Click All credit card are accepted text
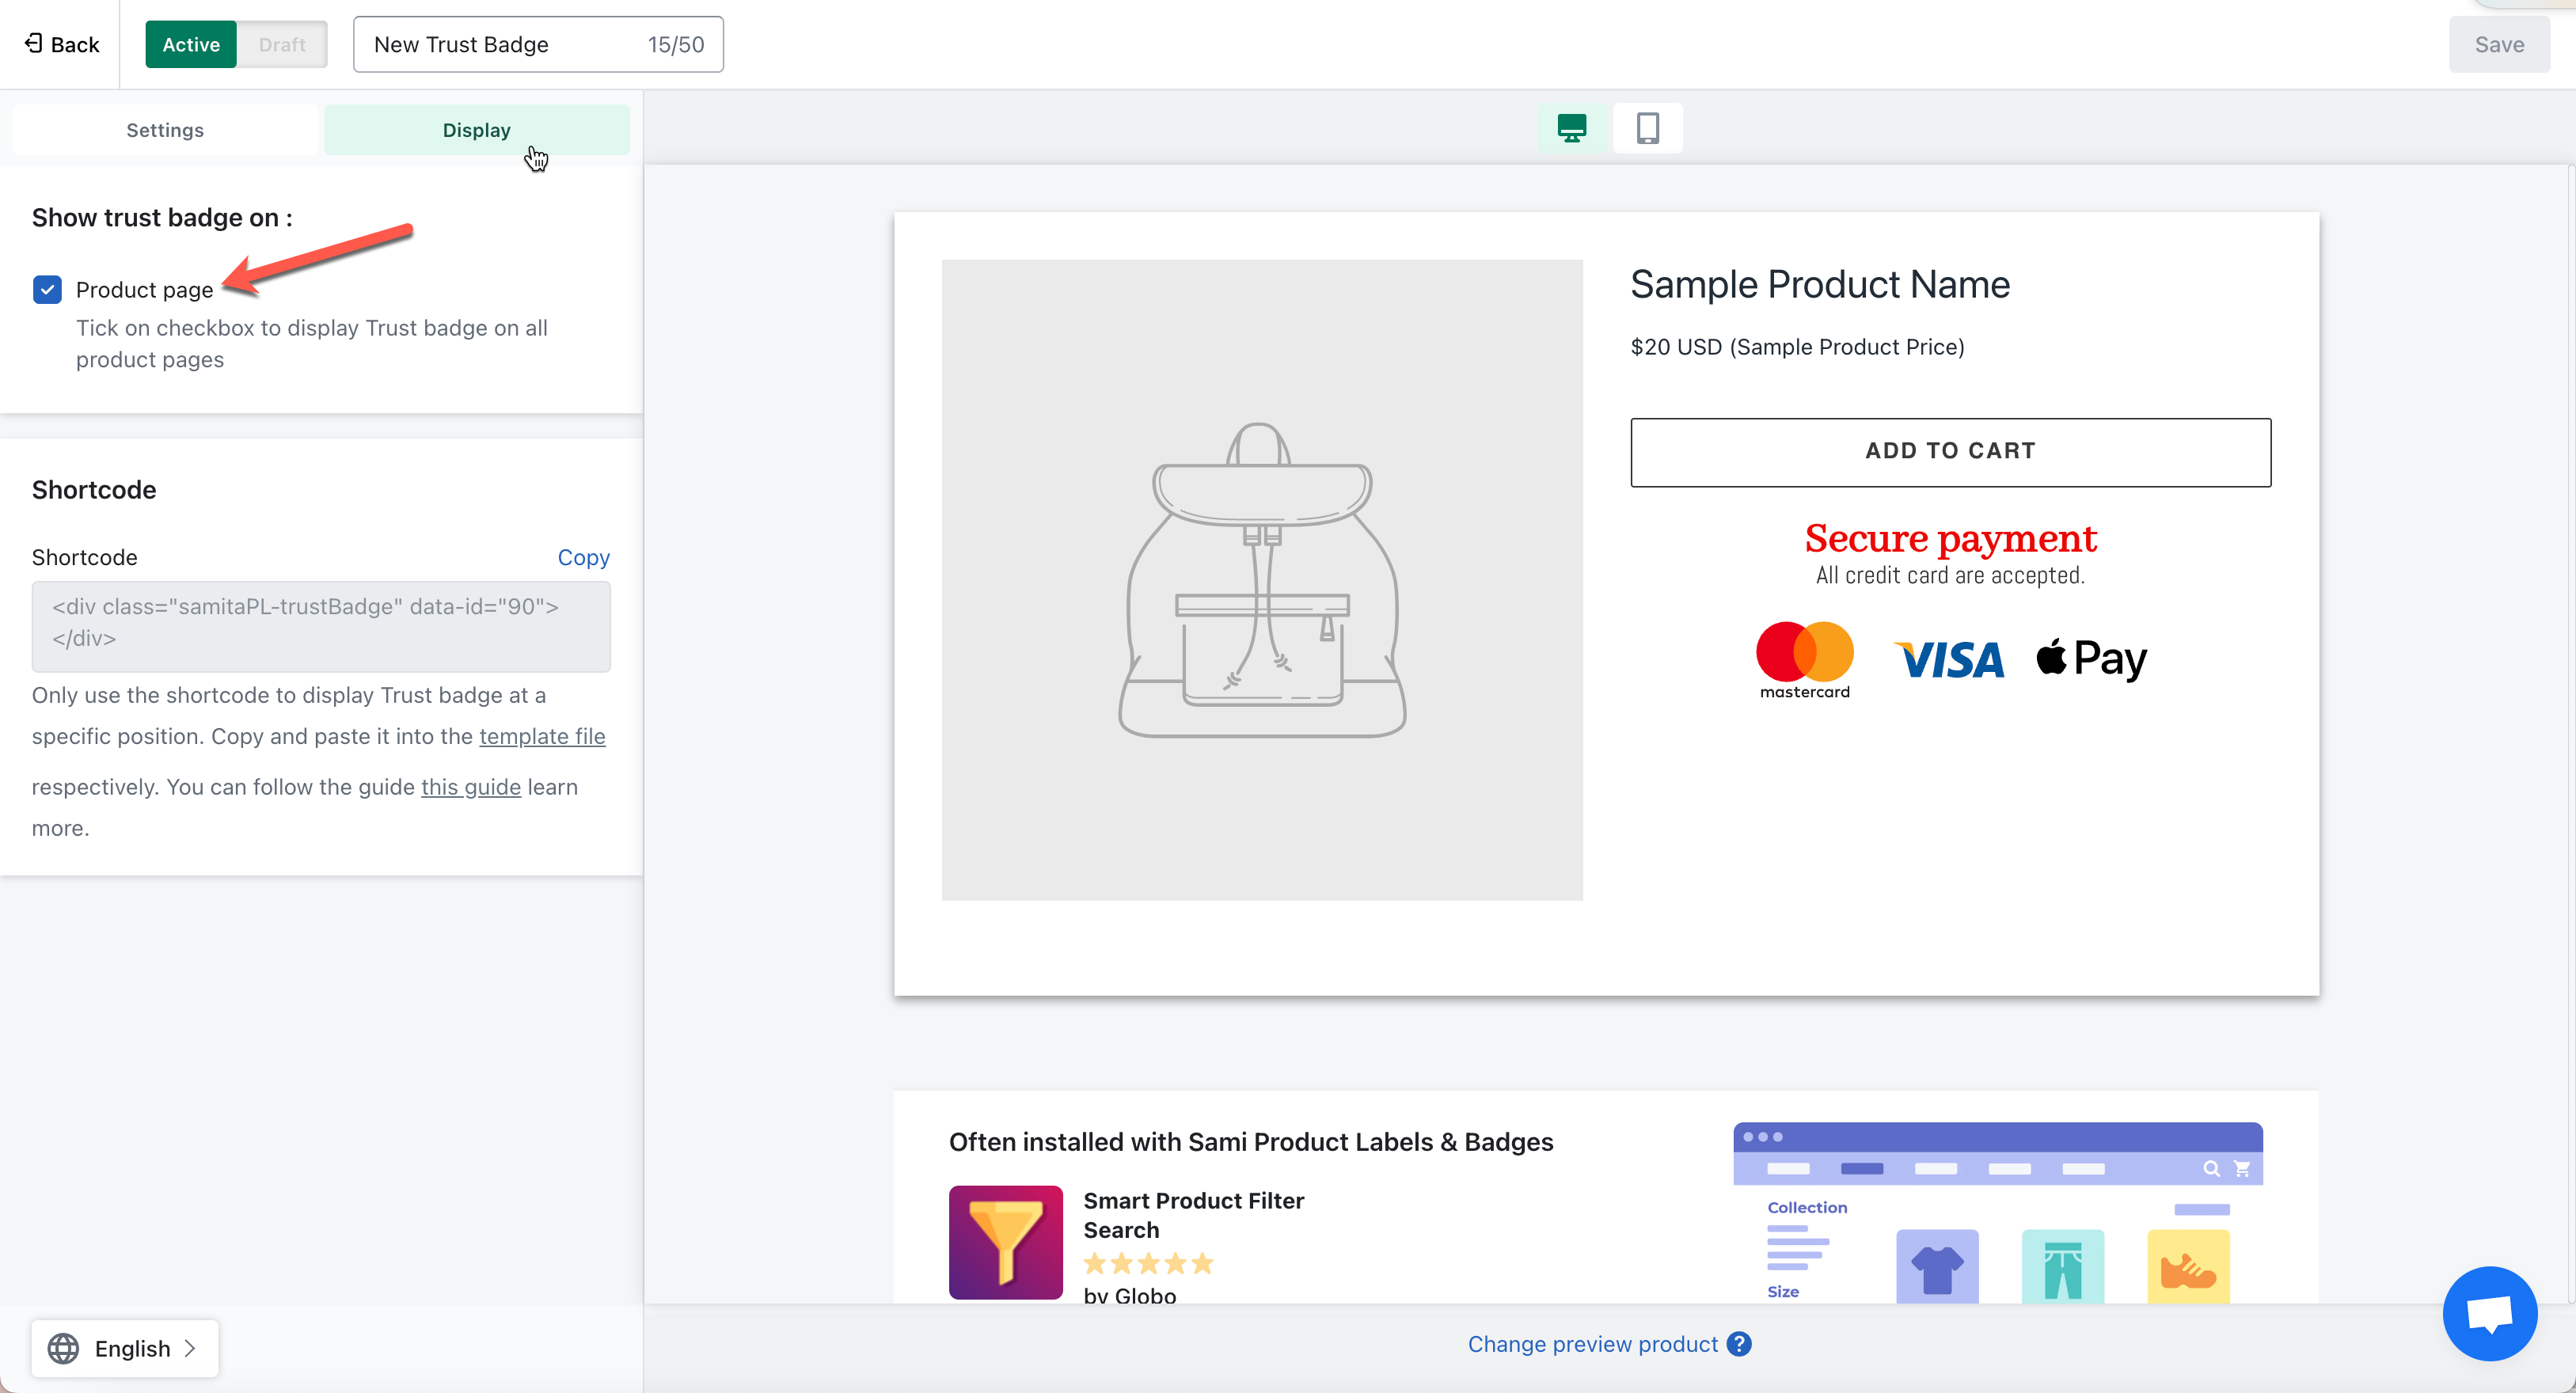2576x1393 pixels. point(1950,576)
